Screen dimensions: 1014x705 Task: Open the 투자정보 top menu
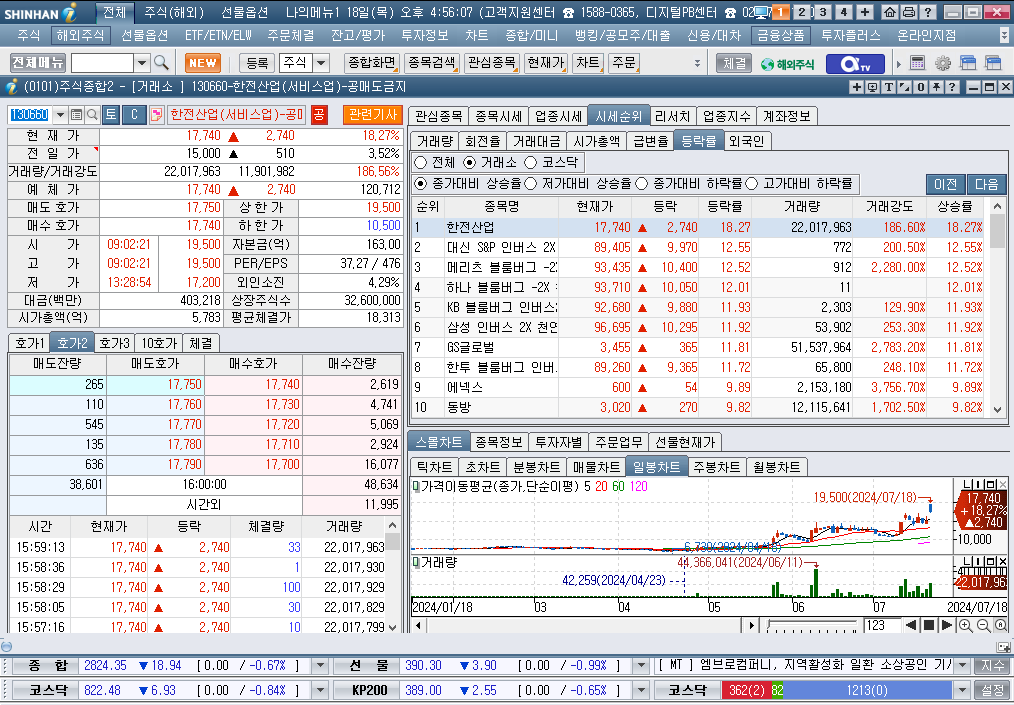(424, 36)
